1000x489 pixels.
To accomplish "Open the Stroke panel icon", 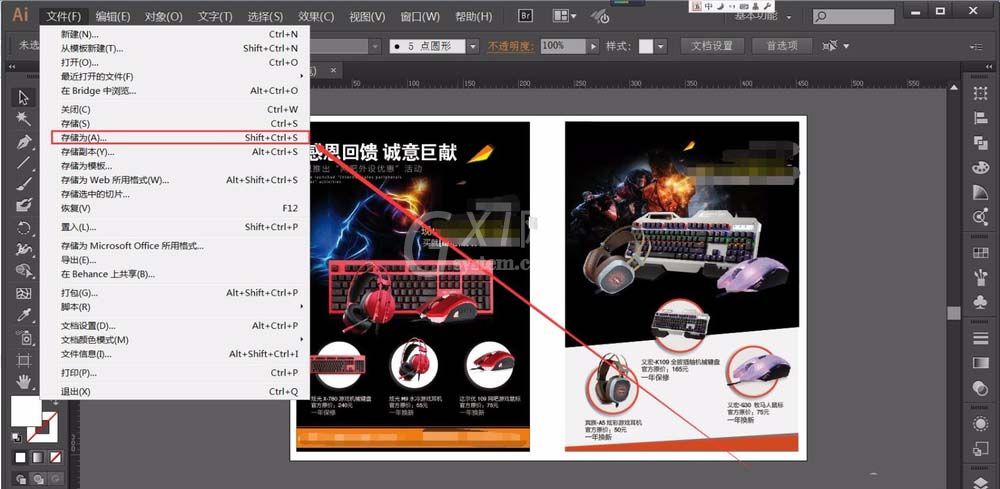I will (x=980, y=338).
